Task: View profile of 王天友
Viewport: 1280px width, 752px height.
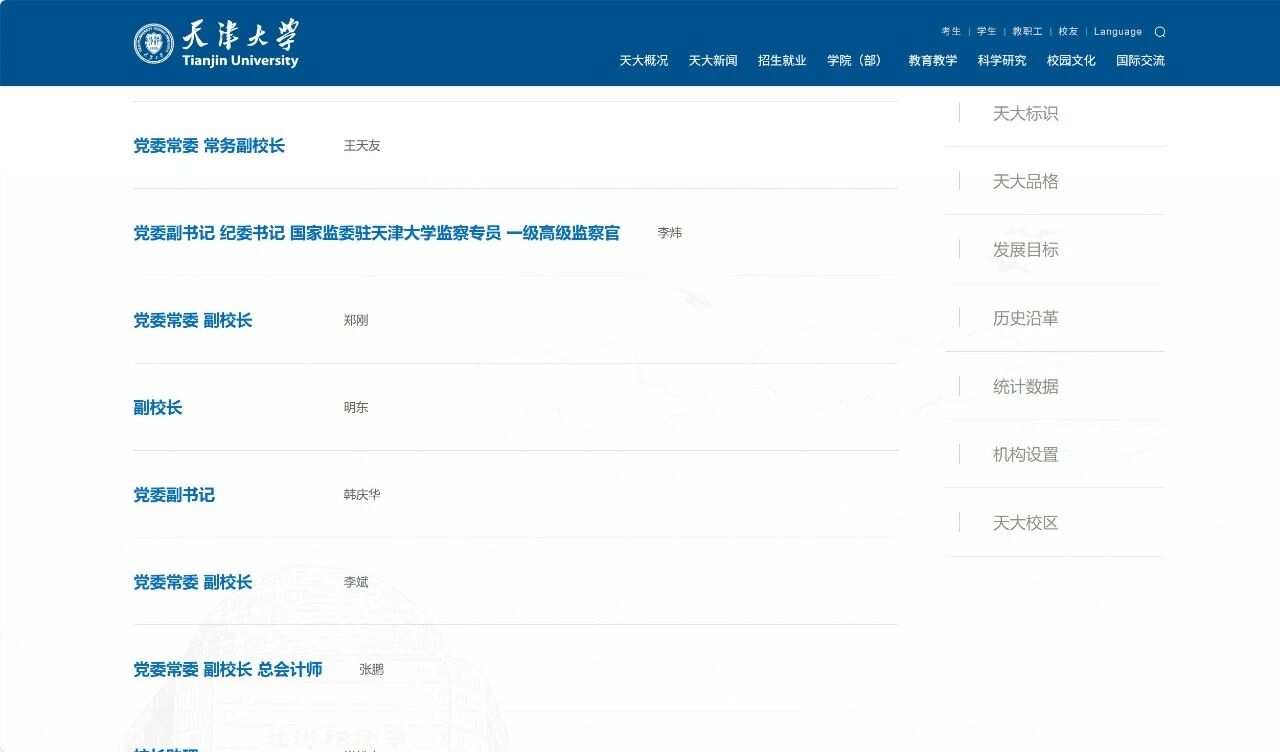Action: click(x=361, y=145)
